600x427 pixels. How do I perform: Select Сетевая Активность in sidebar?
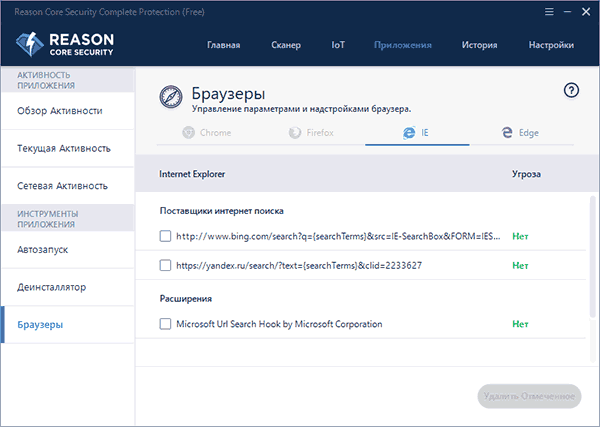63,186
